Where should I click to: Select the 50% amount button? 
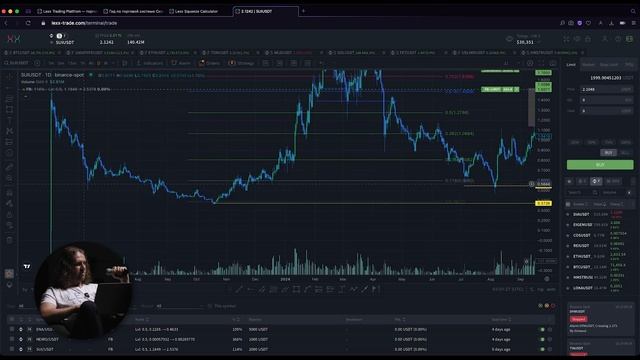592,142
